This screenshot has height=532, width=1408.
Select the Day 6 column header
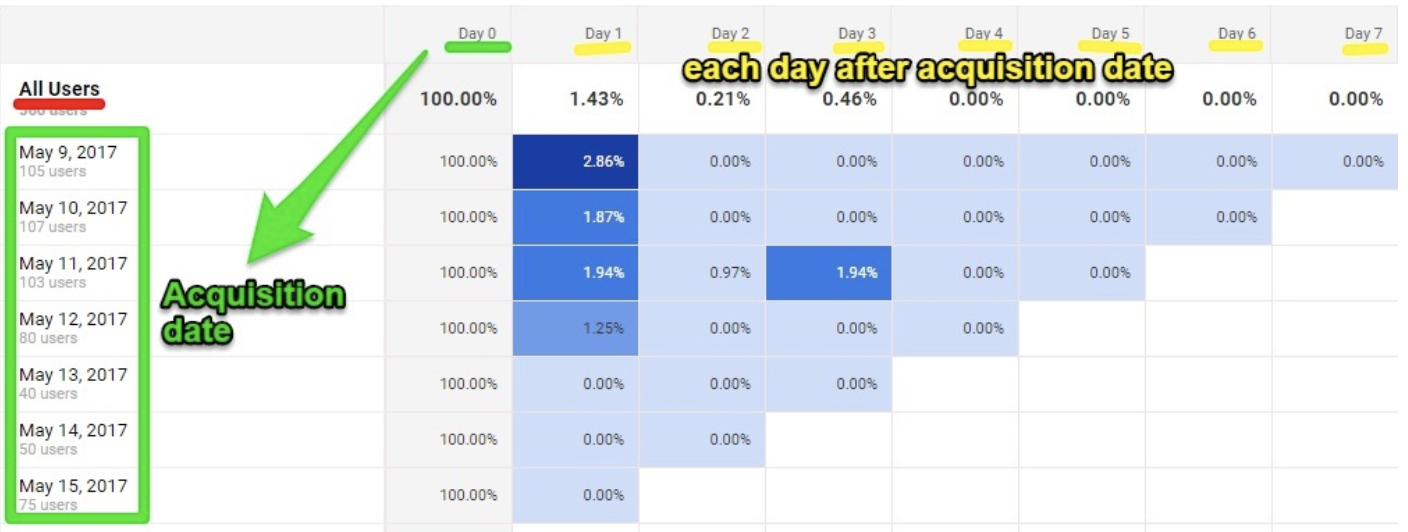1237,34
